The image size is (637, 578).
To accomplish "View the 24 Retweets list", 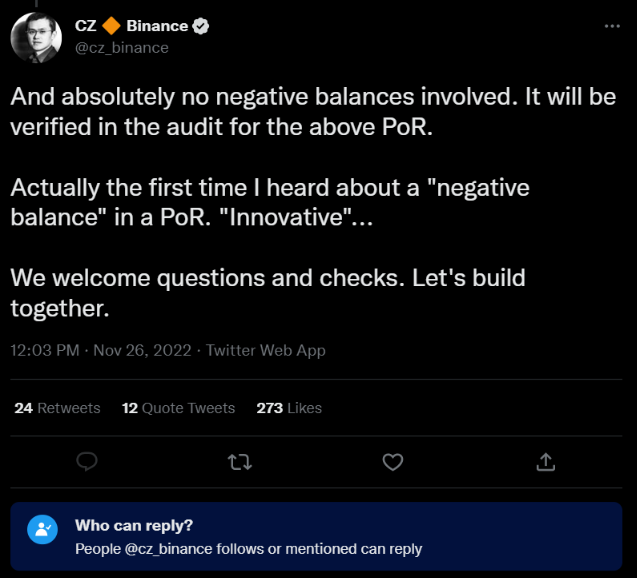I will click(x=57, y=408).
